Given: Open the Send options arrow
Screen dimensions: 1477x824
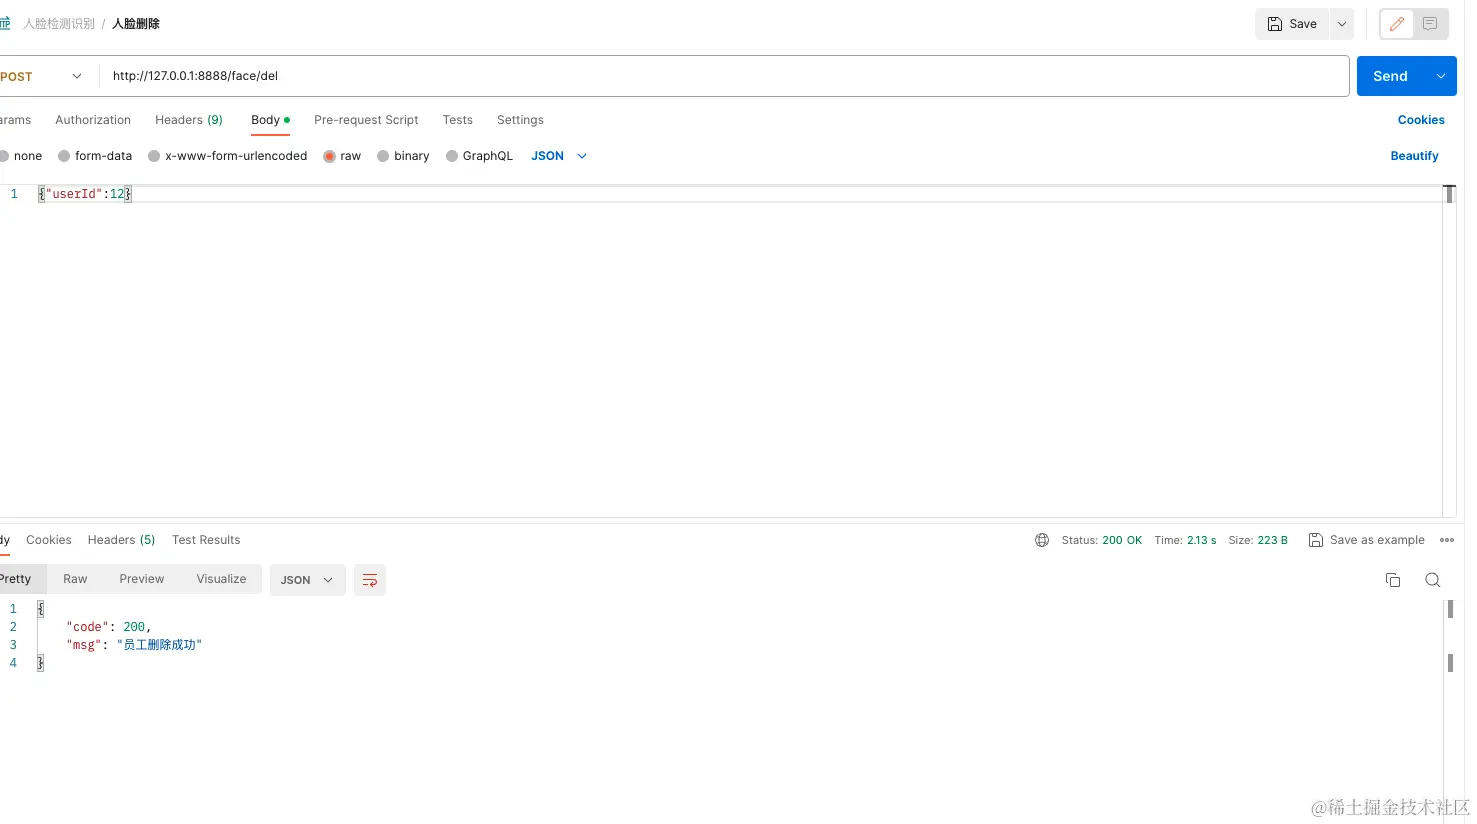Looking at the screenshot, I should 1441,76.
